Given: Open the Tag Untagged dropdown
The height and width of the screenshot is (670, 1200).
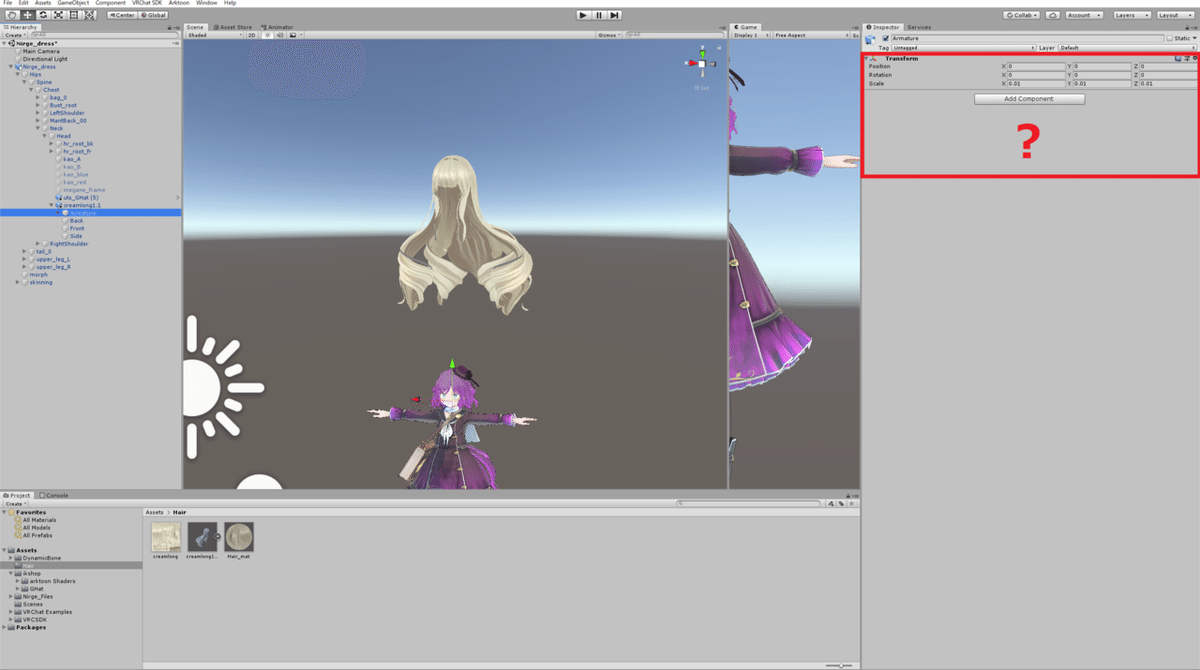Looking at the screenshot, I should pyautogui.click(x=963, y=48).
